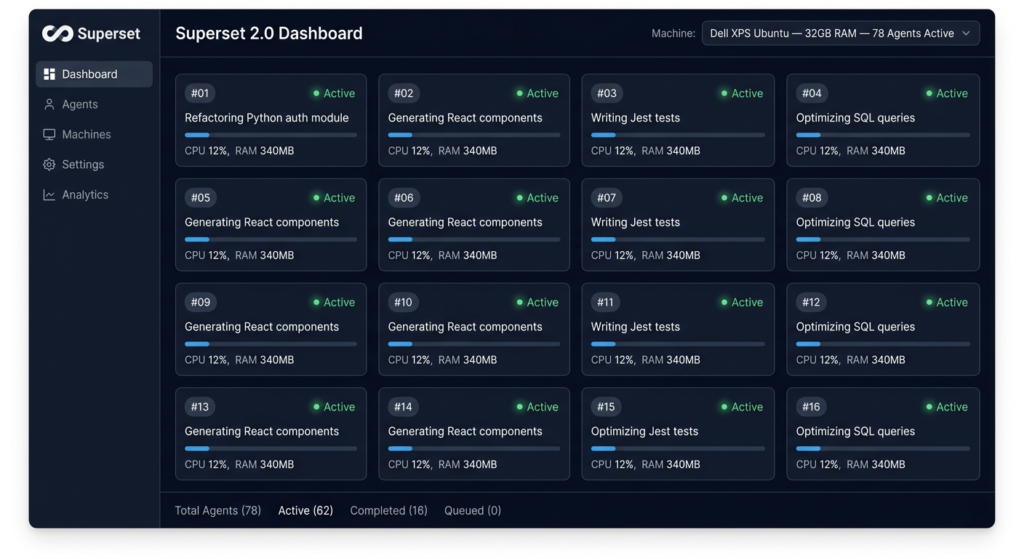Click the progress bar on agent #06 card
This screenshot has height=559, width=1024.
click(474, 240)
